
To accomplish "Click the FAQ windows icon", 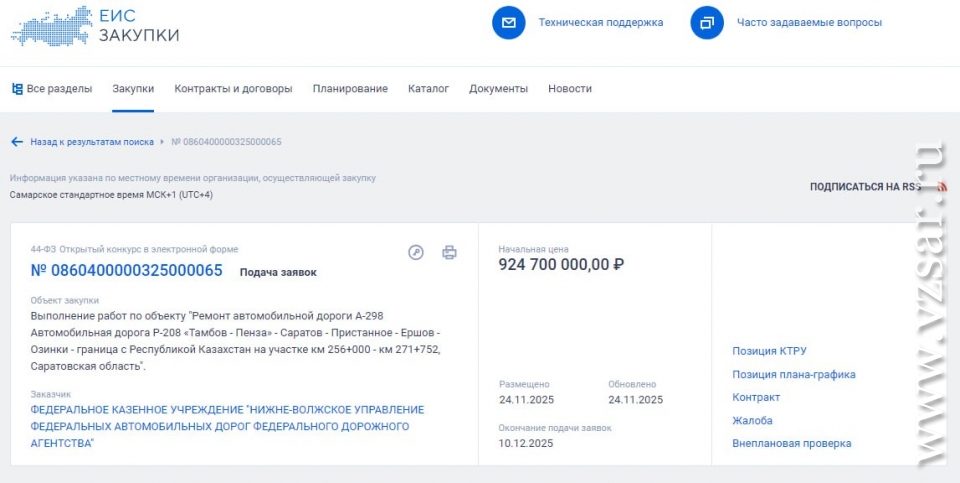I will coord(706,22).
